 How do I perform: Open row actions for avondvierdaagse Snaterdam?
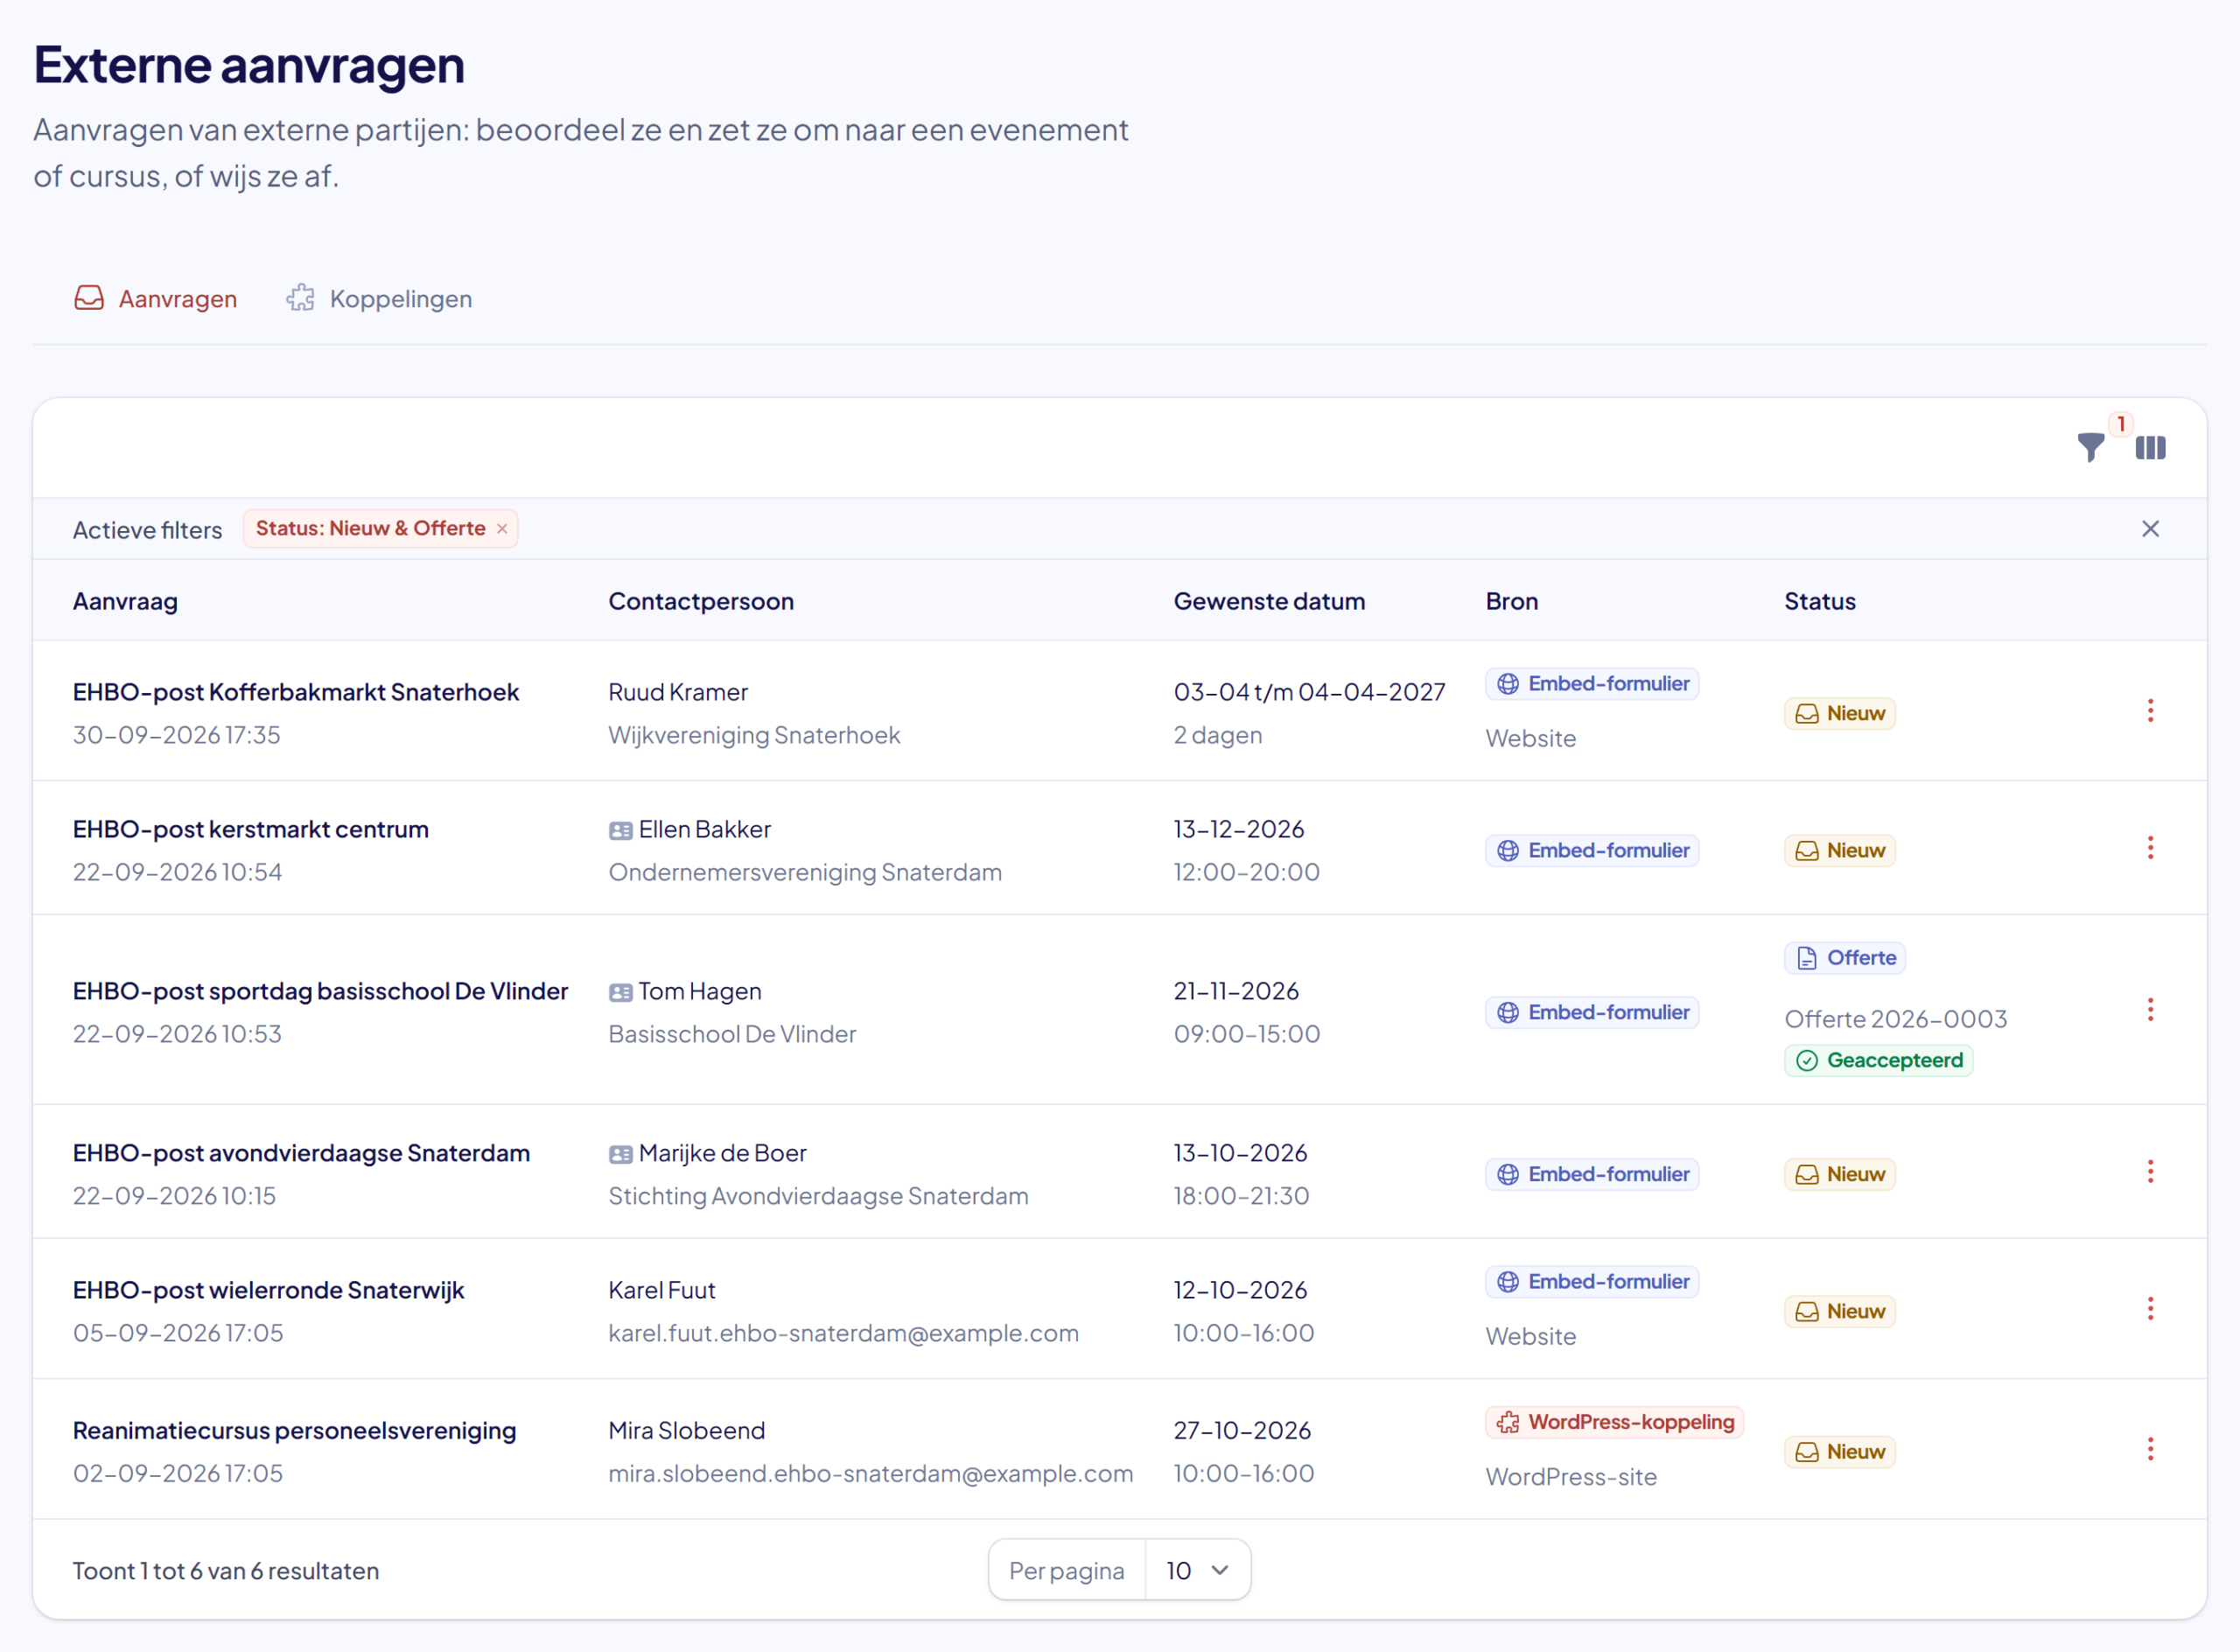pyautogui.click(x=2150, y=1172)
